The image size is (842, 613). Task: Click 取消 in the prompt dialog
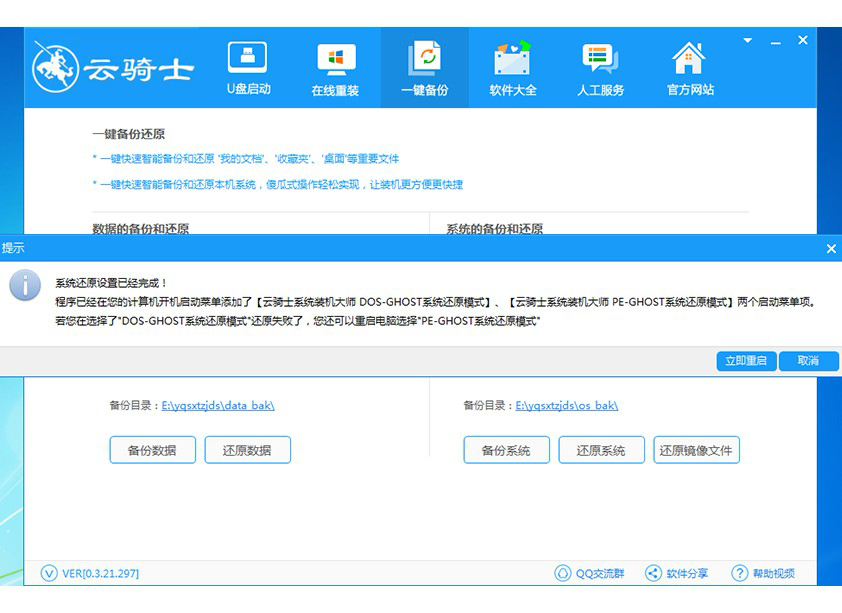[x=808, y=361]
